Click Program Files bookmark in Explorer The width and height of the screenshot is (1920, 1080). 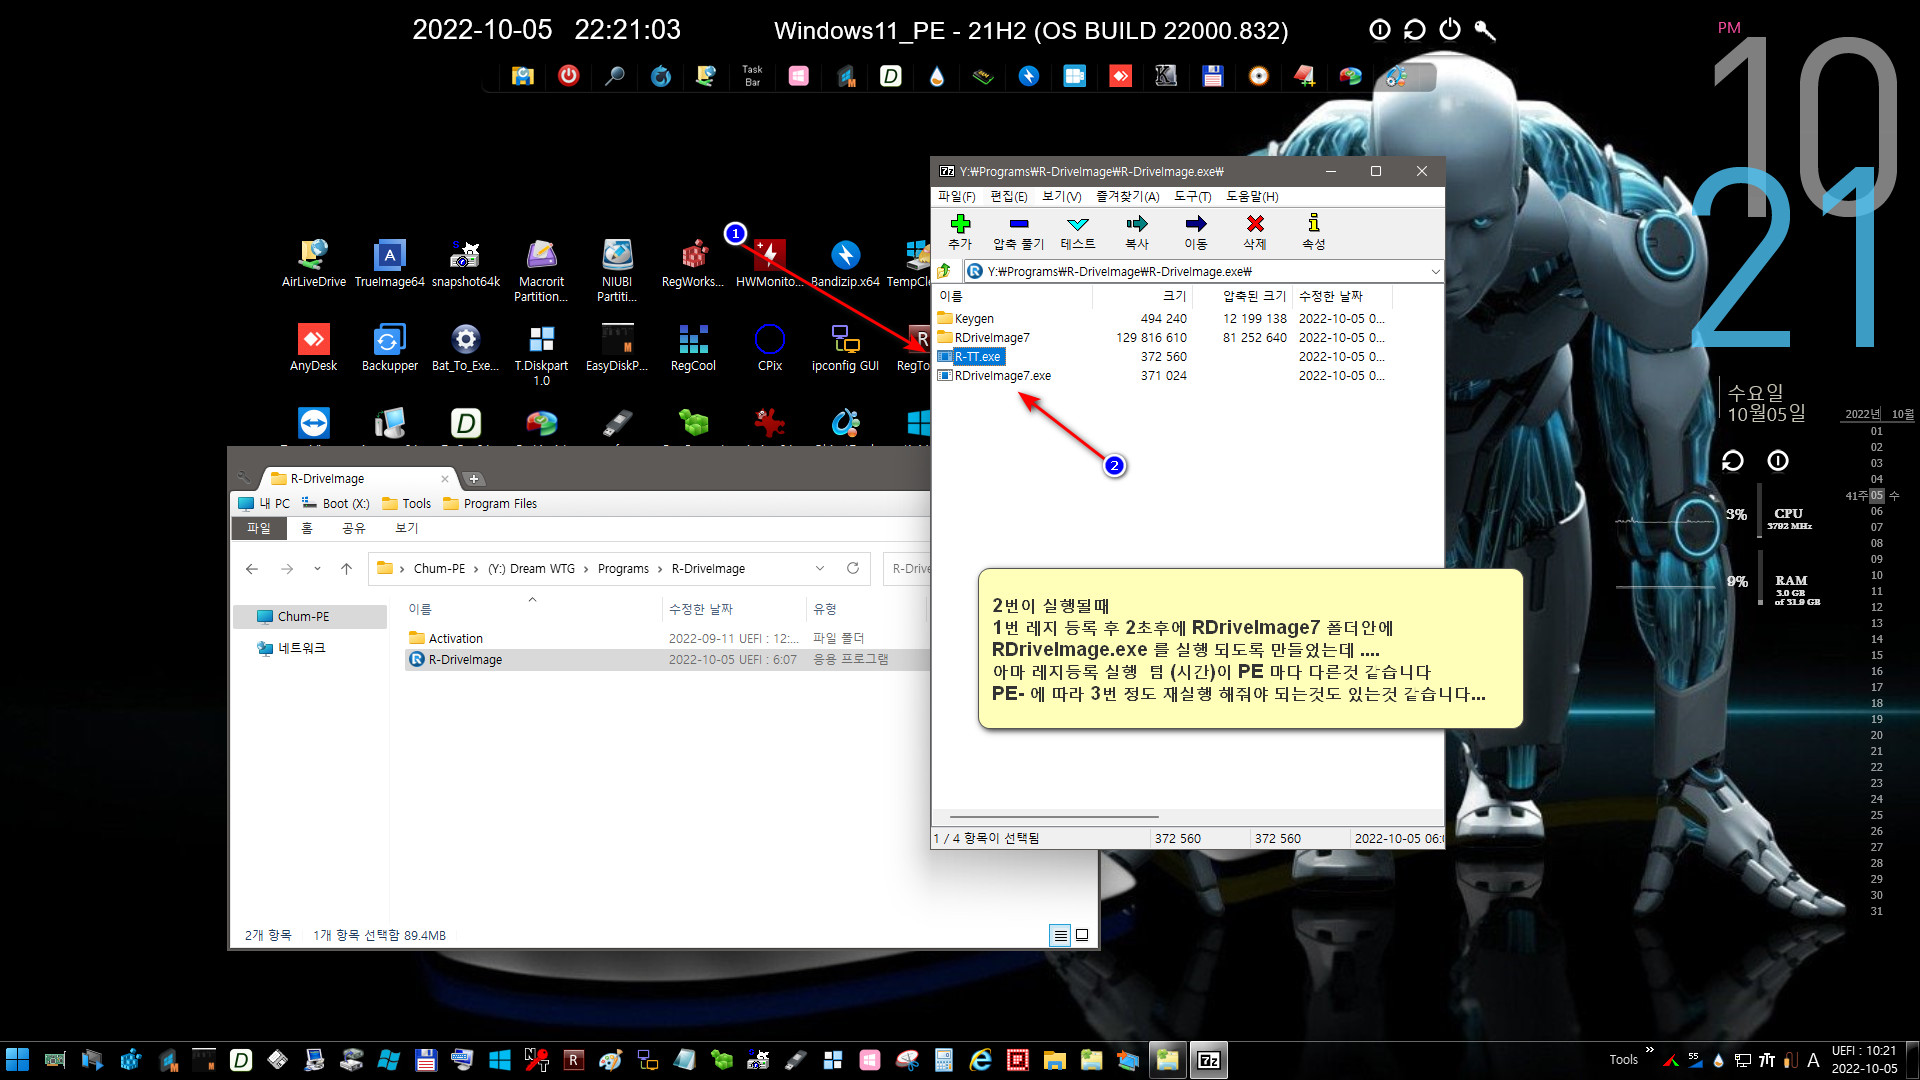pyautogui.click(x=490, y=503)
